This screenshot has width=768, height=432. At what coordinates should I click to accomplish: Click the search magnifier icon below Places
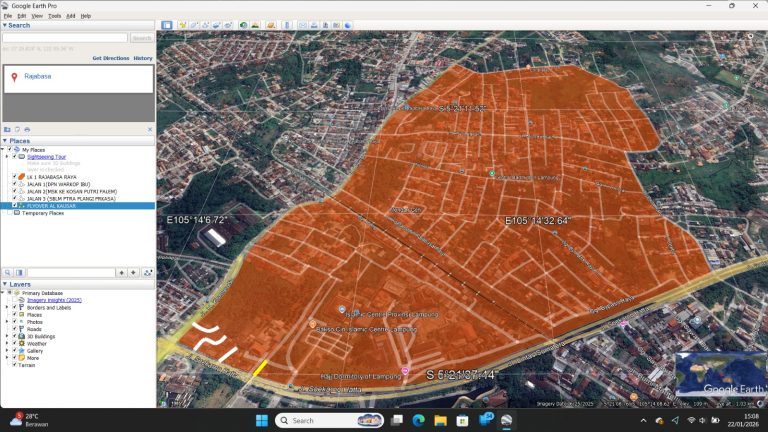(7, 272)
